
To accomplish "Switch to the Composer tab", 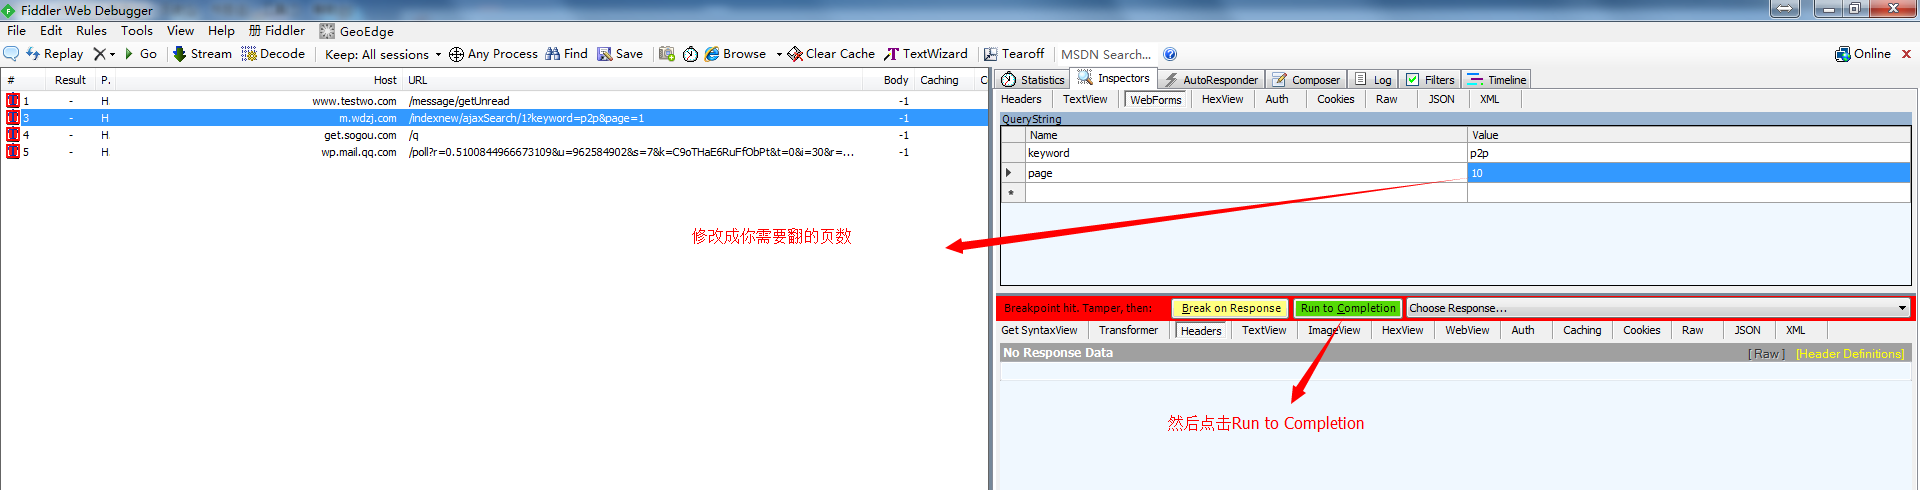I will point(1306,79).
